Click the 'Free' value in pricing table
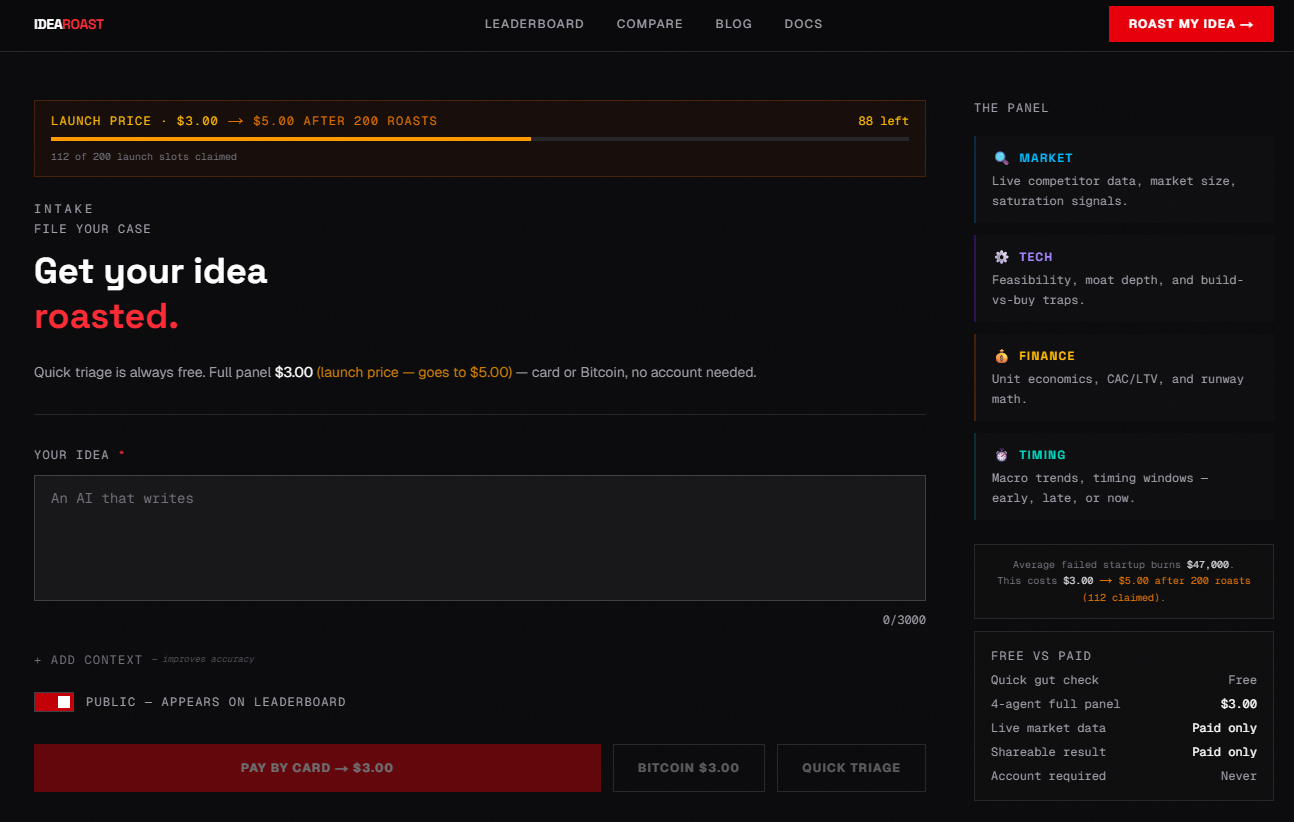This screenshot has width=1294, height=822. pos(1243,680)
